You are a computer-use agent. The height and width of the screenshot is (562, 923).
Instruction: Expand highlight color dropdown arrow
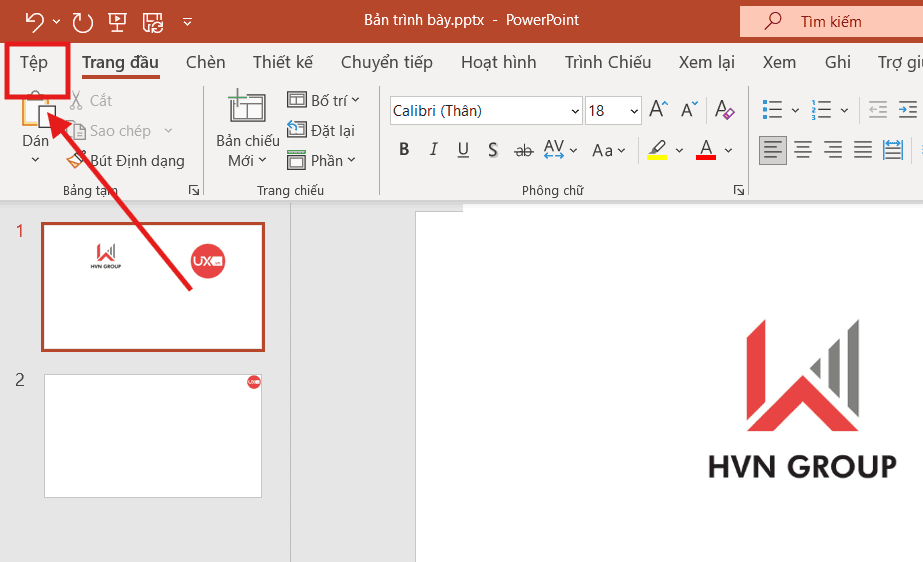679,151
